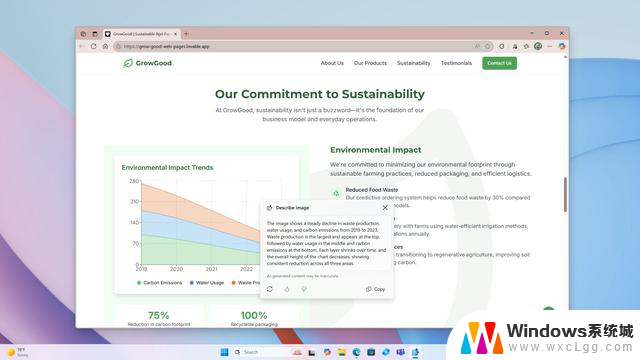Open the Windows Start menu
Viewport: 640px width, 360px height.
pos(224,352)
